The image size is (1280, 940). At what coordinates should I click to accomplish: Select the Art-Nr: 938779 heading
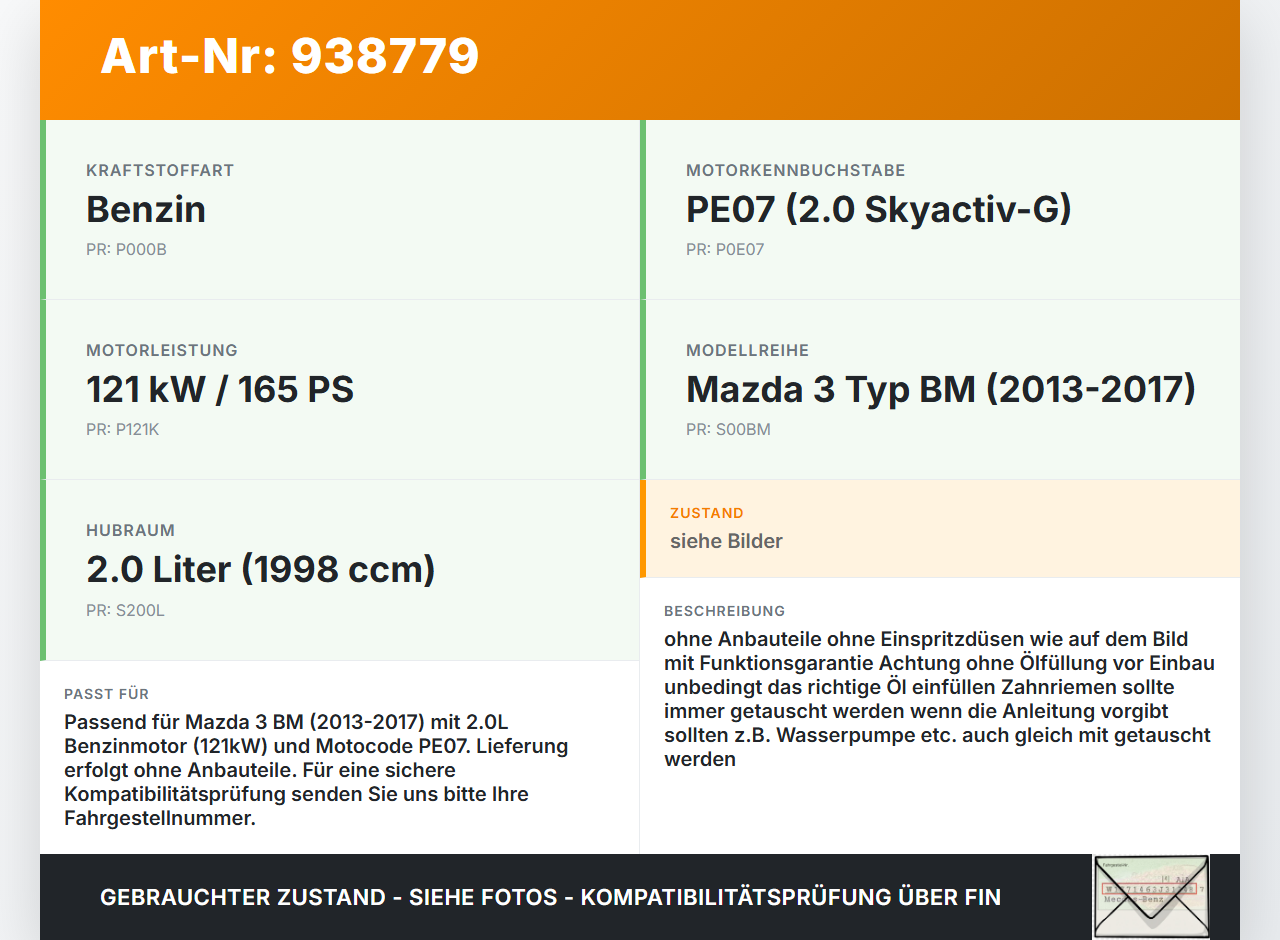[x=290, y=56]
